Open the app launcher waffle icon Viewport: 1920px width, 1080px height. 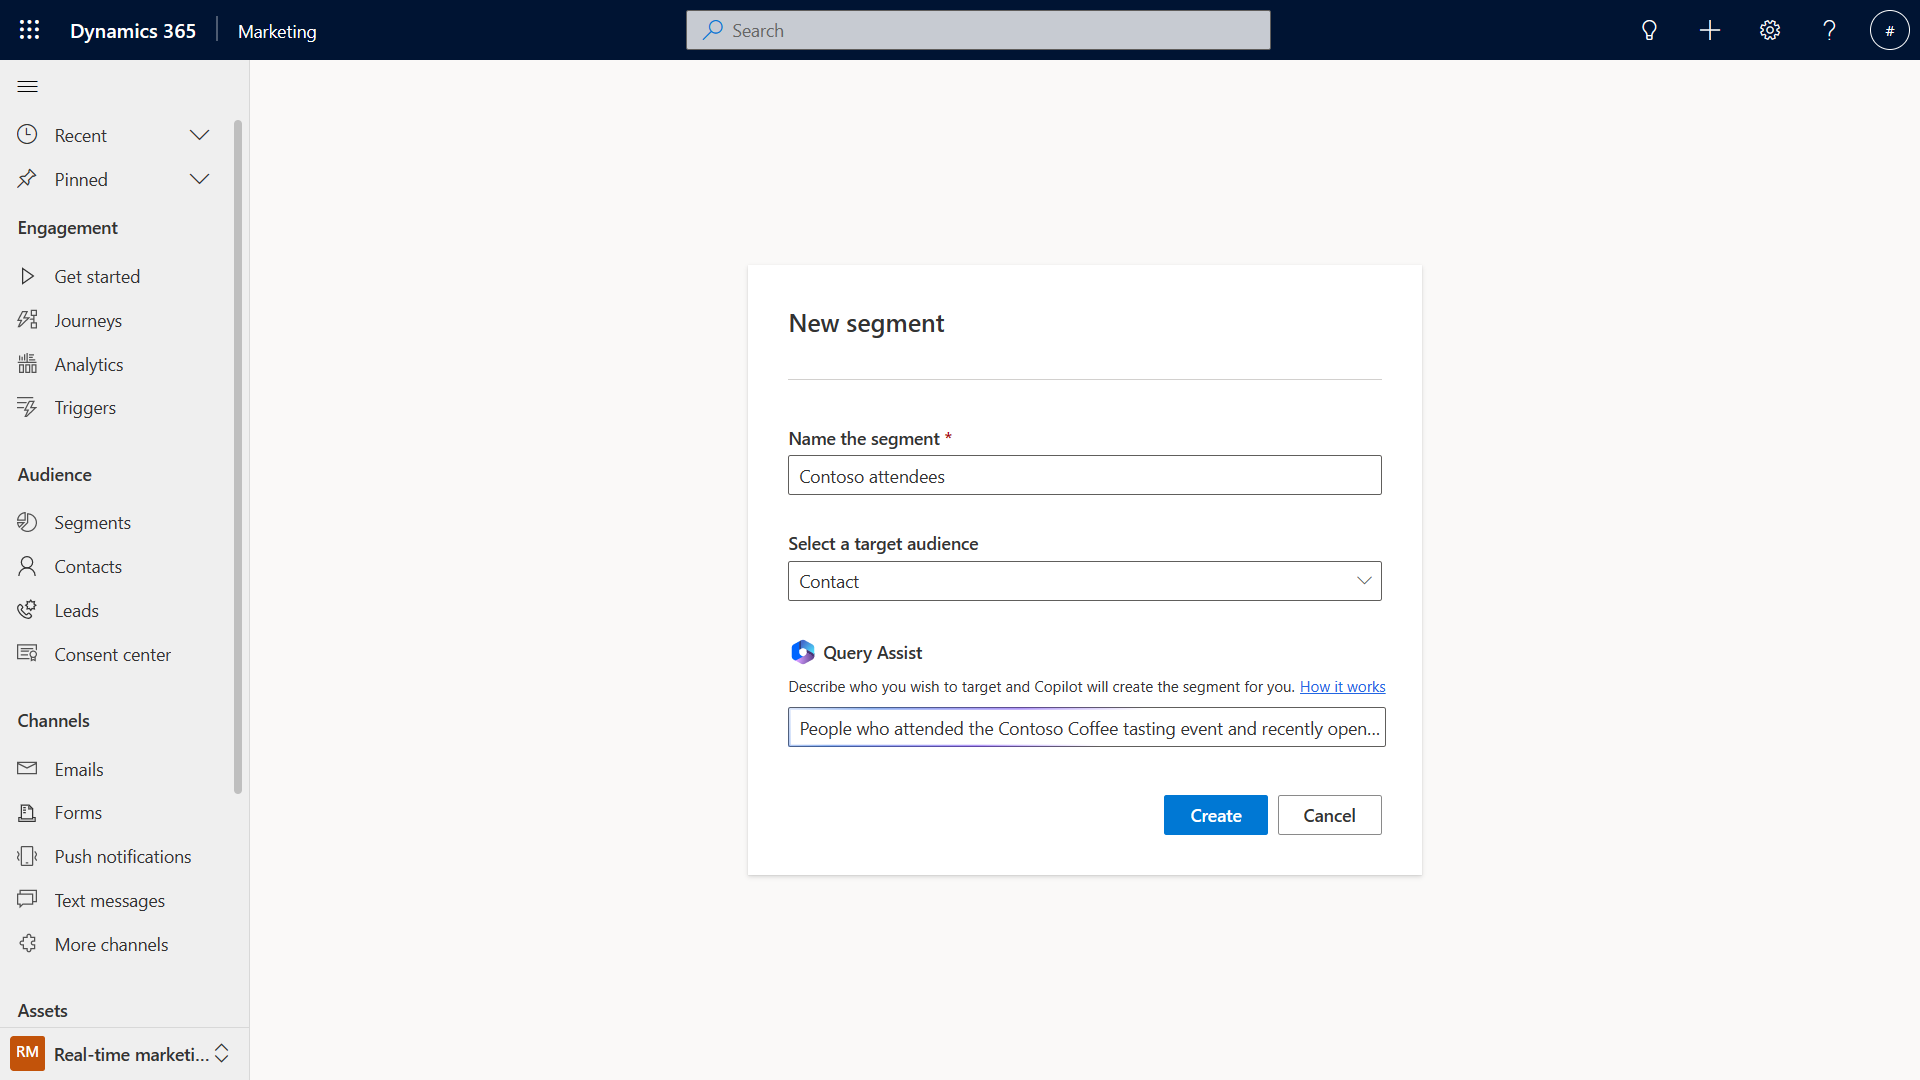coord(29,30)
